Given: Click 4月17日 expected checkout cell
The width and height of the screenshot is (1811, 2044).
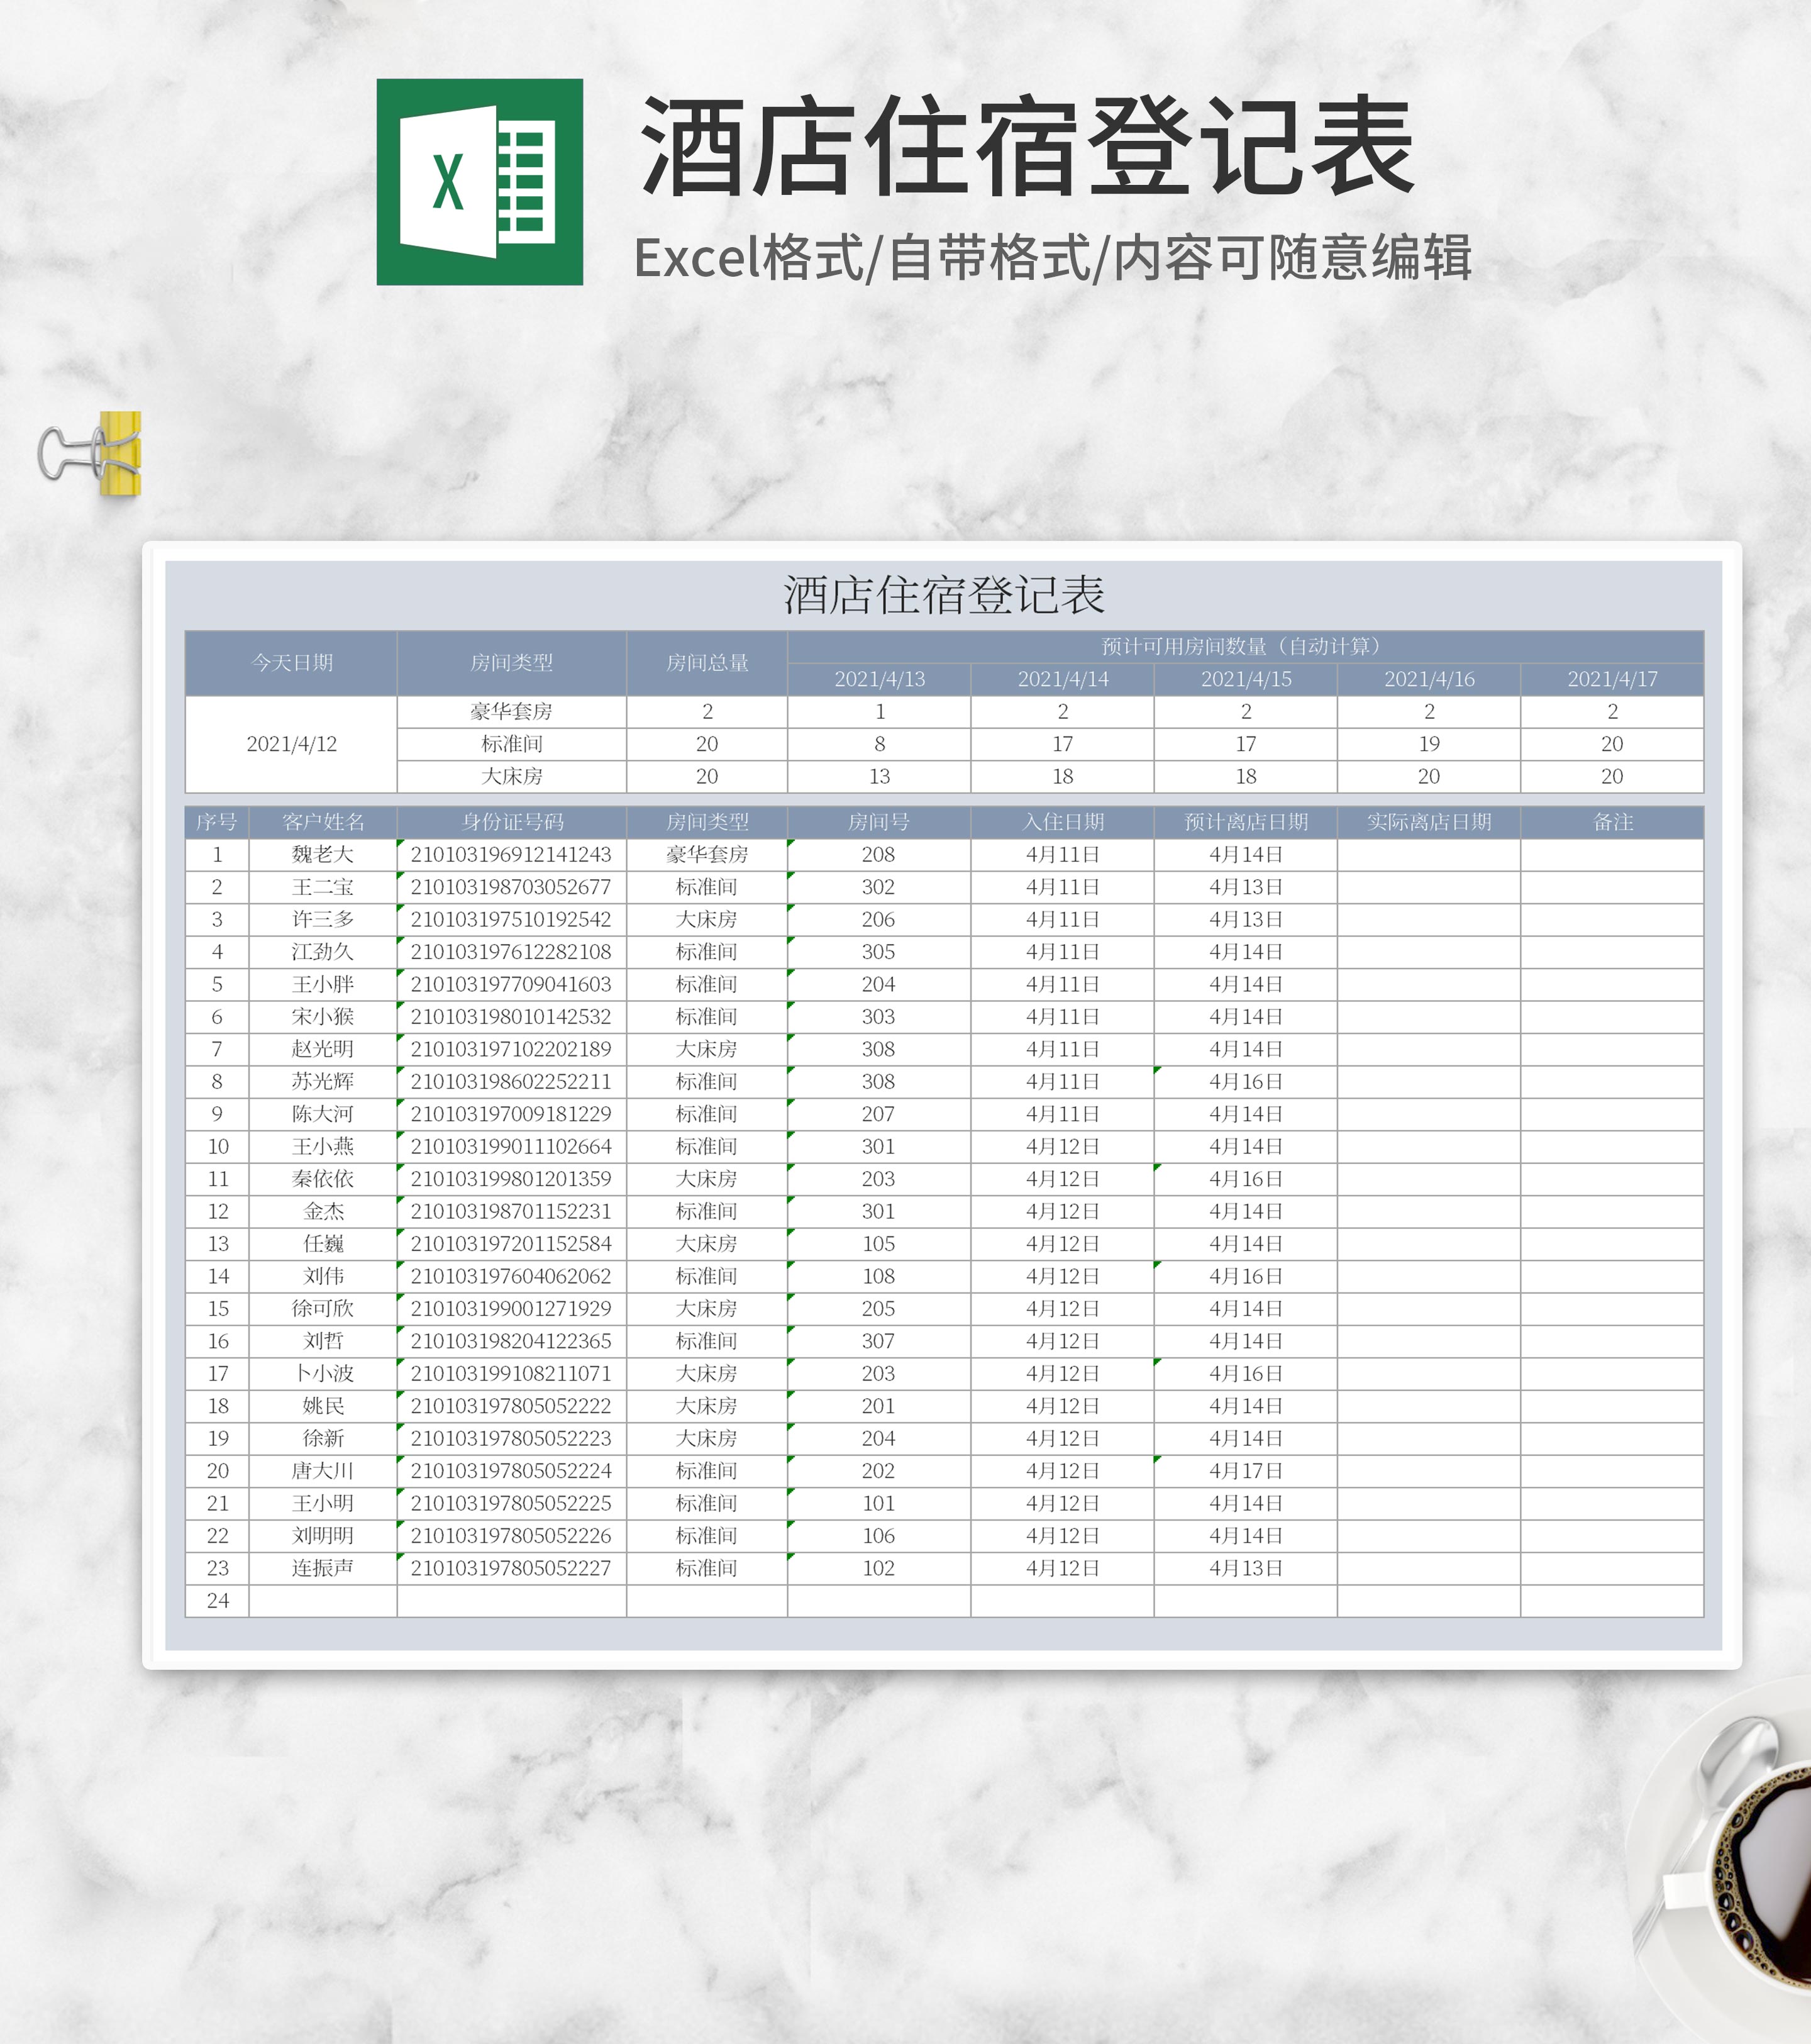Looking at the screenshot, I should 1245,1470.
